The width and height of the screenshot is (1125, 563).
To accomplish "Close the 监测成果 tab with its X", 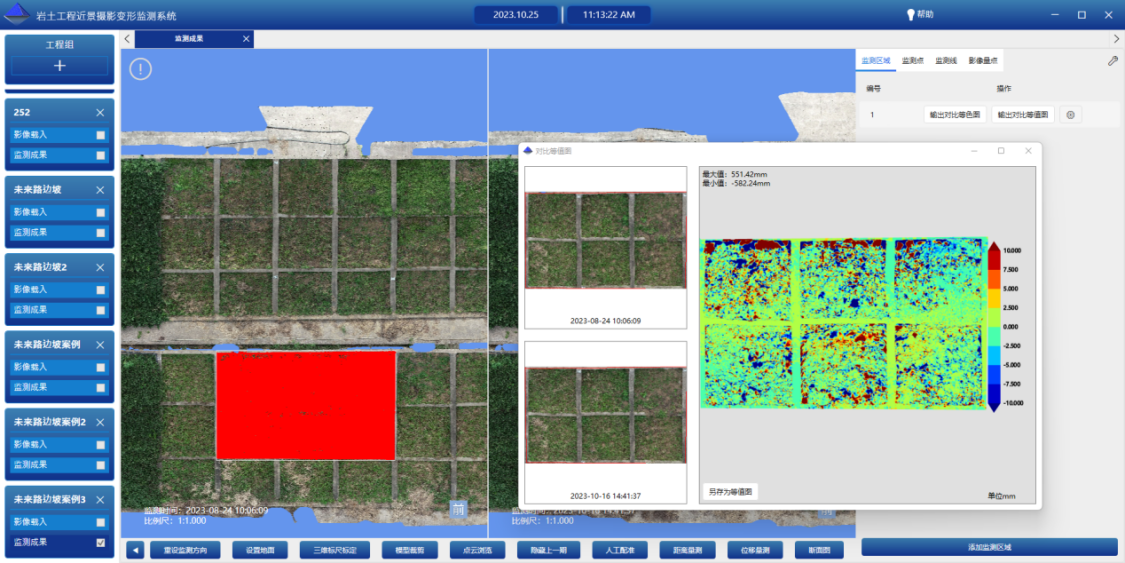I will 246,39.
